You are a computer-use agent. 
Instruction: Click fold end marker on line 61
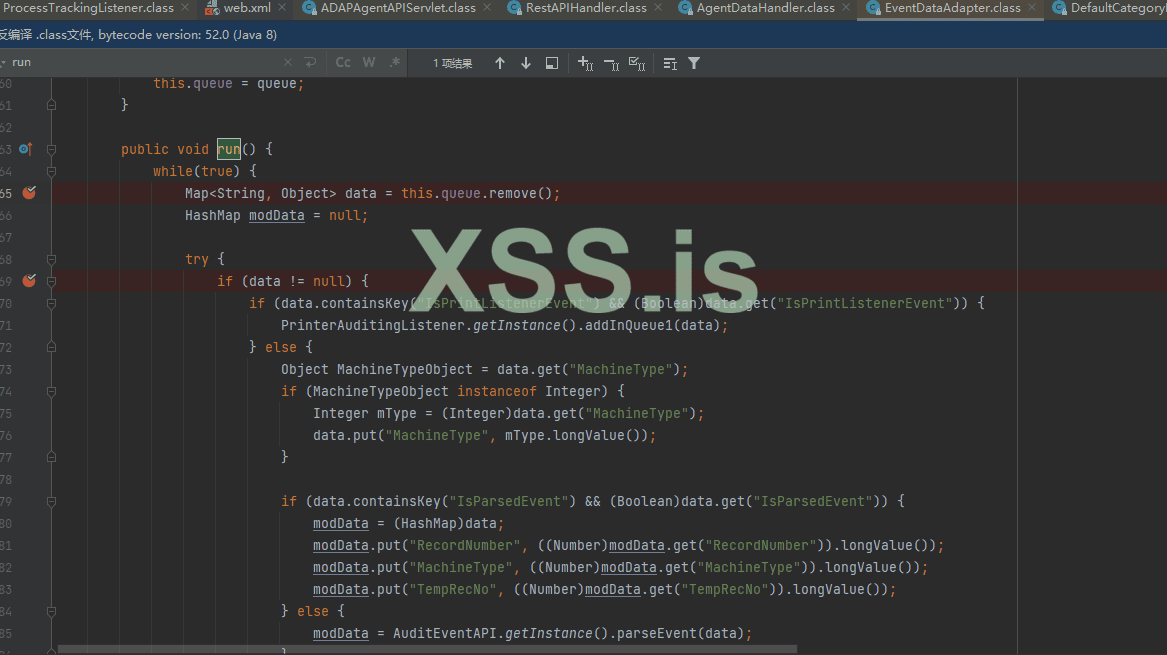click(x=51, y=105)
